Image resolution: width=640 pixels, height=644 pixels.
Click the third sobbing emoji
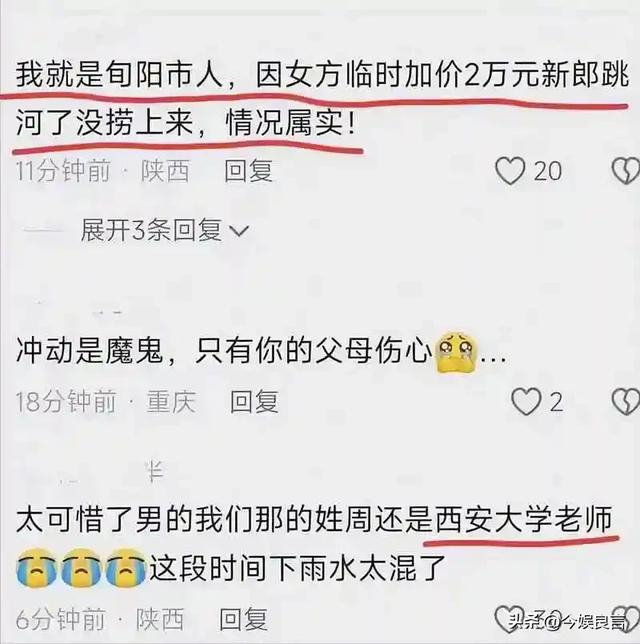click(127, 566)
